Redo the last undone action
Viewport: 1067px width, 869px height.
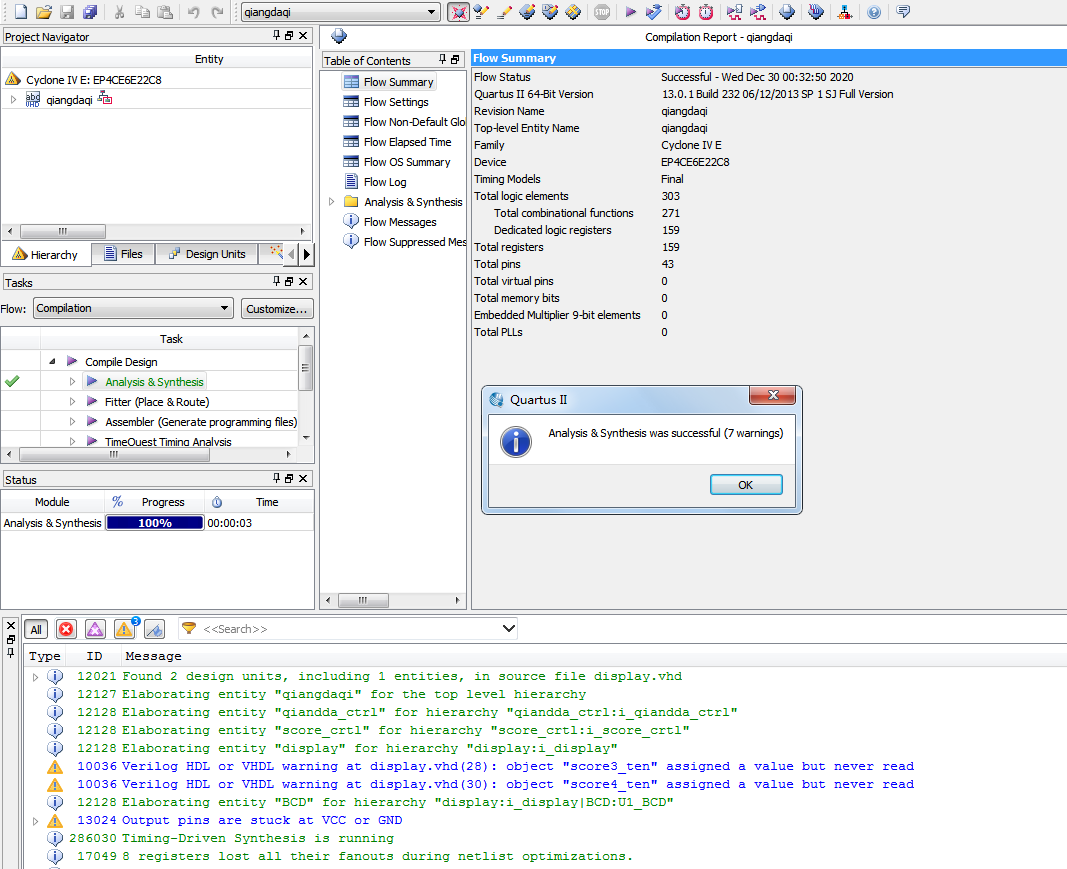(x=217, y=12)
